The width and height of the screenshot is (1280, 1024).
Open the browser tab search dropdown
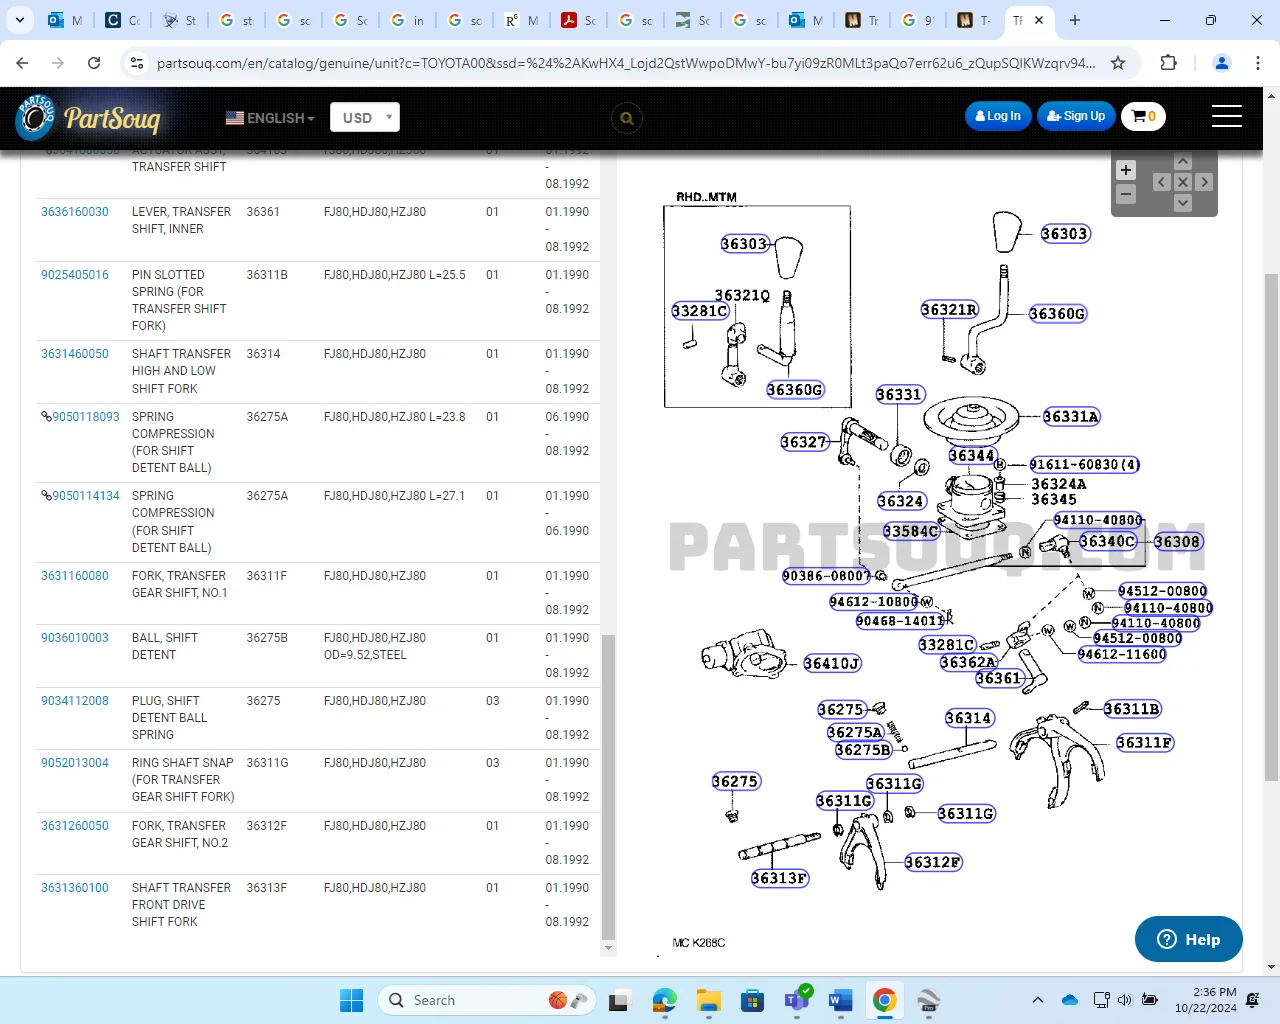point(20,20)
